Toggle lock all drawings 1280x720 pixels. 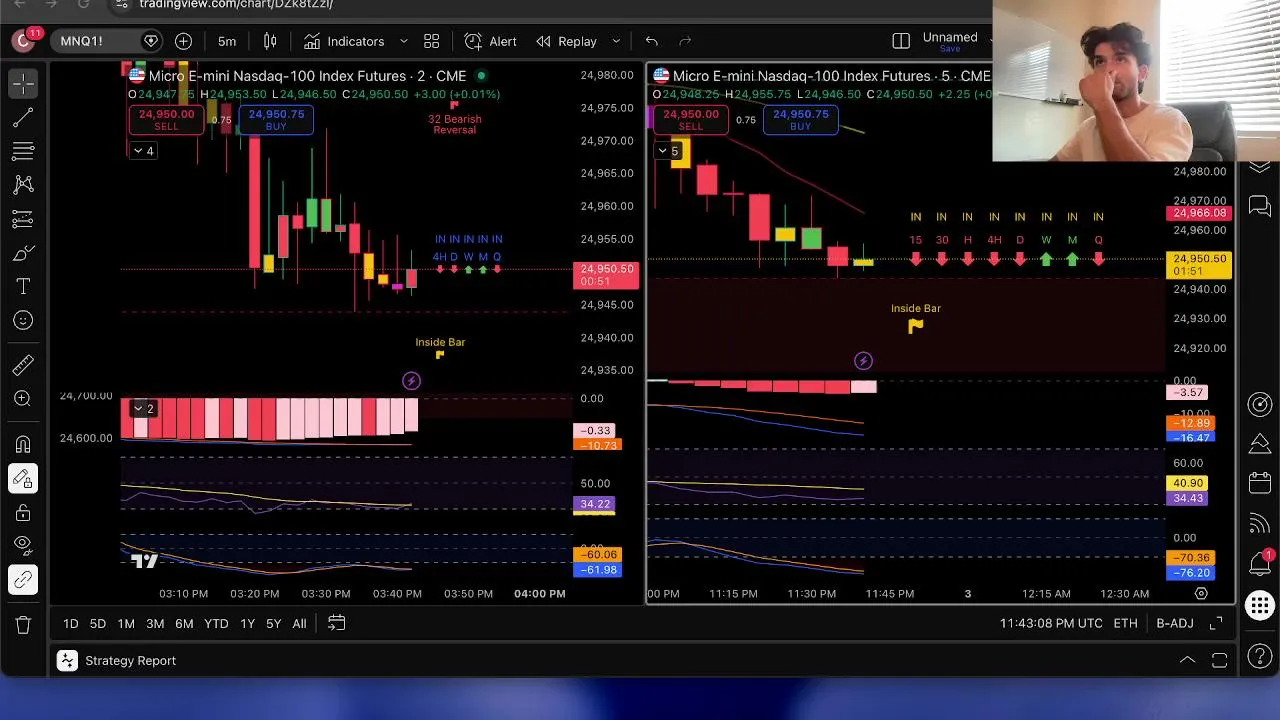[x=23, y=513]
